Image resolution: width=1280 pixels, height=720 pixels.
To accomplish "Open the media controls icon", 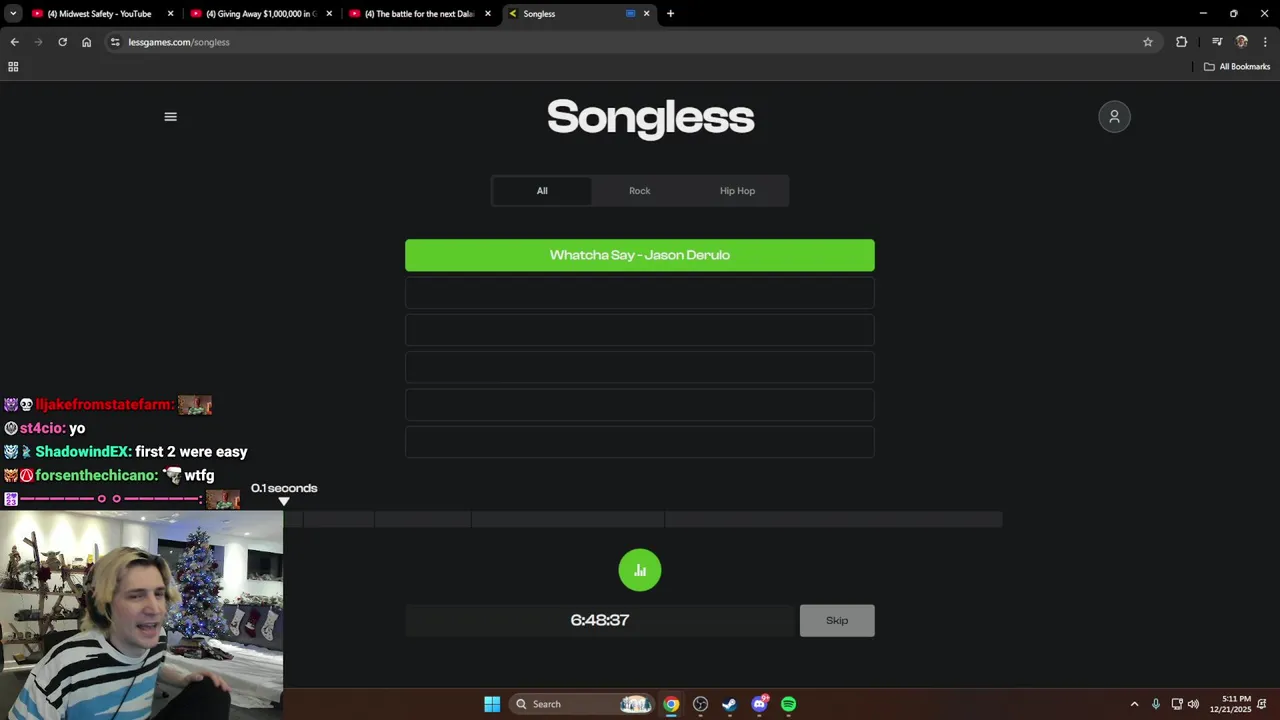I will click(1217, 42).
